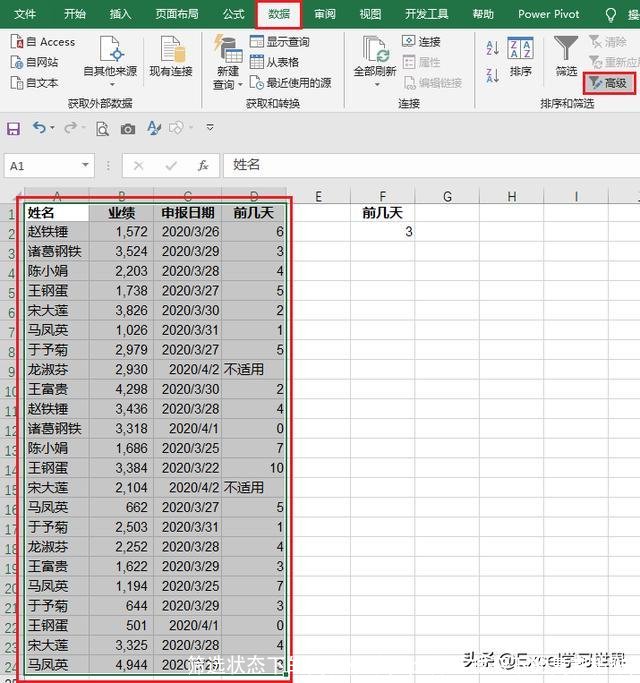Open the Name Box dropdown arrow
The image size is (640, 683).
85,165
